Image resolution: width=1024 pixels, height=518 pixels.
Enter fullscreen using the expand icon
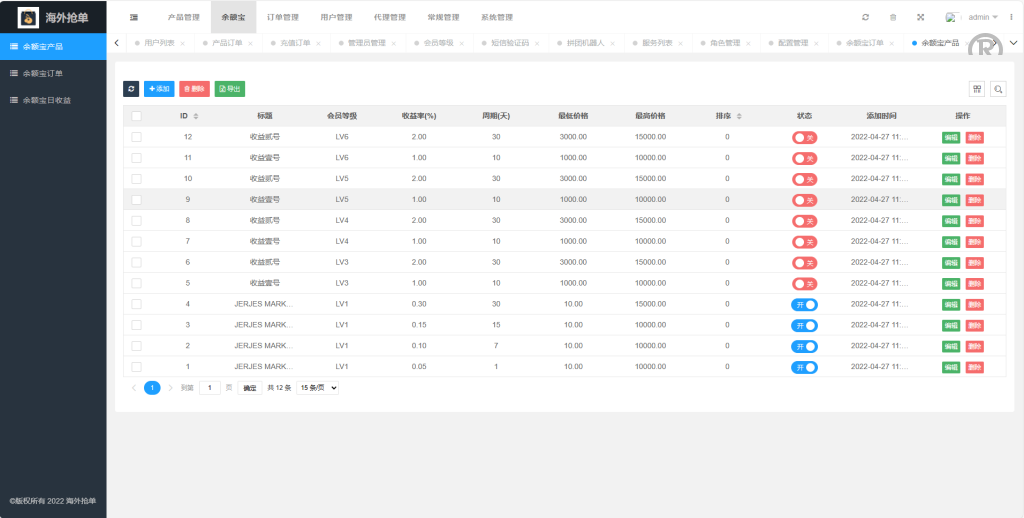click(x=920, y=17)
